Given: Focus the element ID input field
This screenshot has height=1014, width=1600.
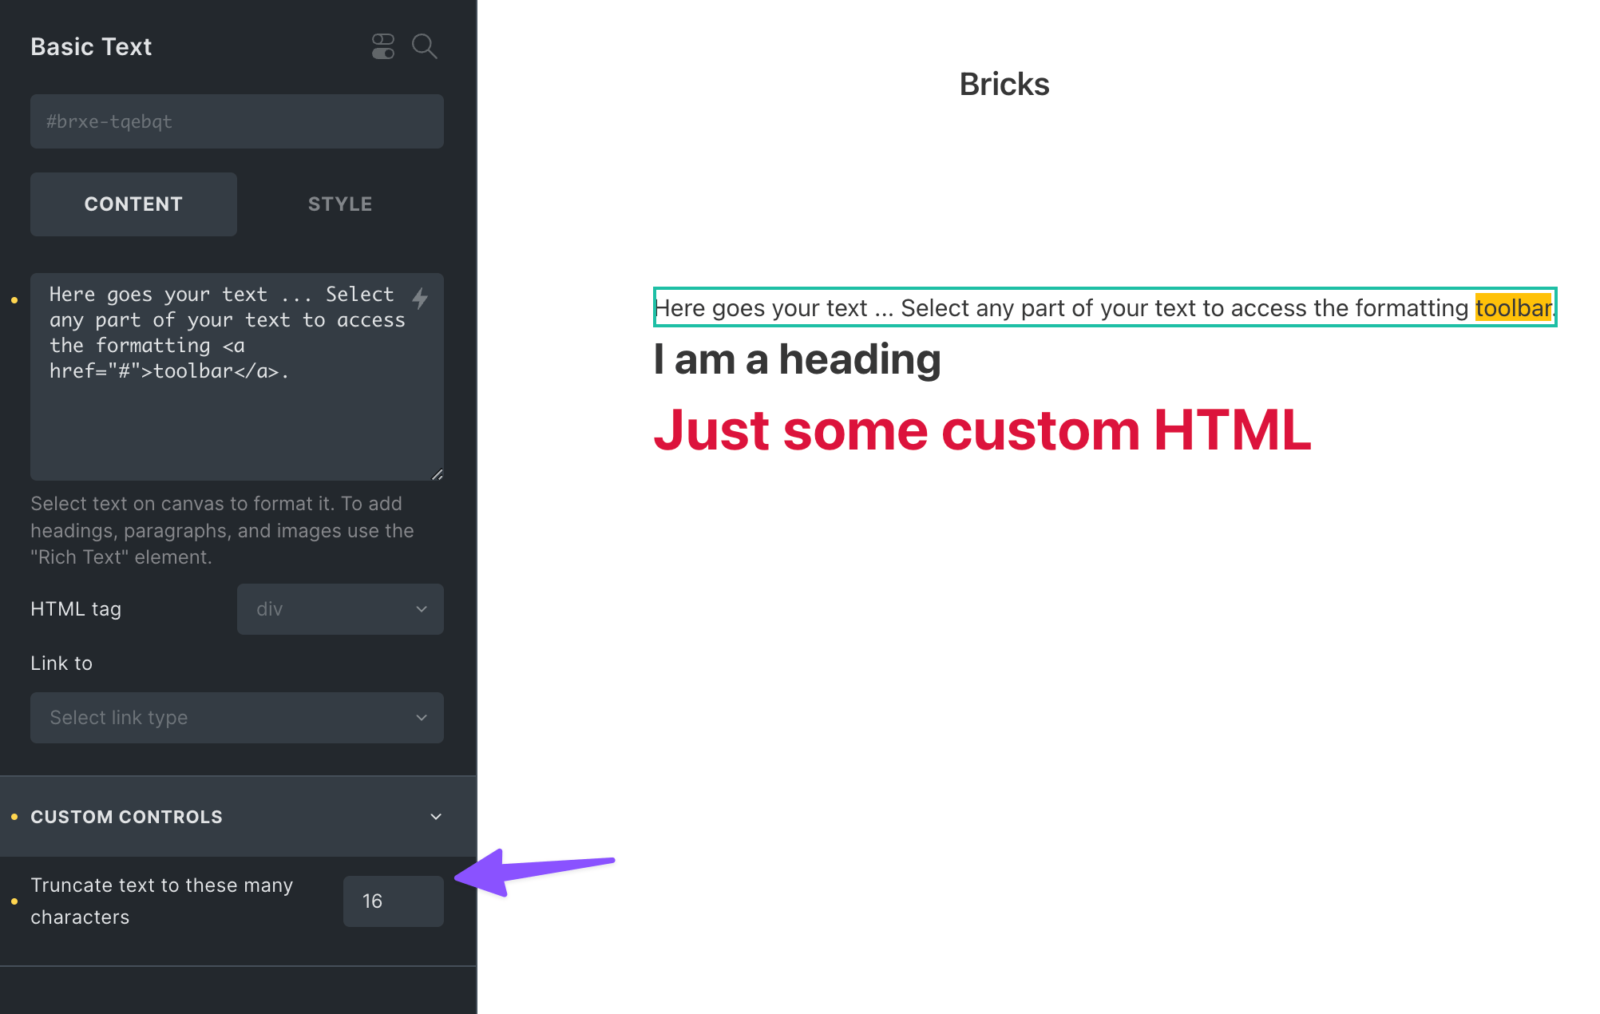Looking at the screenshot, I should [237, 121].
